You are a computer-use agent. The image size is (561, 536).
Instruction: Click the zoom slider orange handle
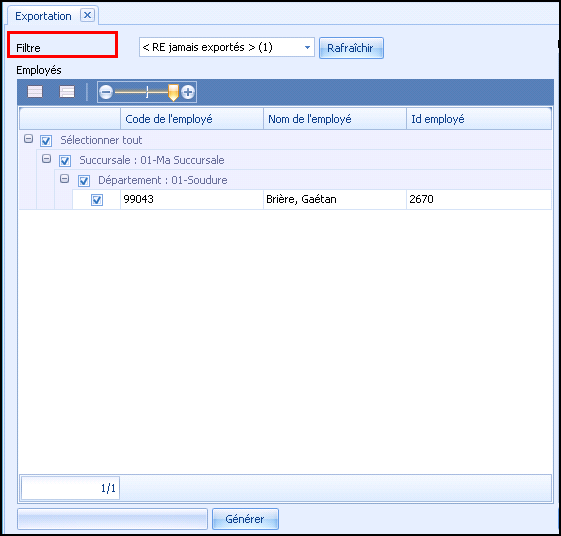pyautogui.click(x=173, y=93)
